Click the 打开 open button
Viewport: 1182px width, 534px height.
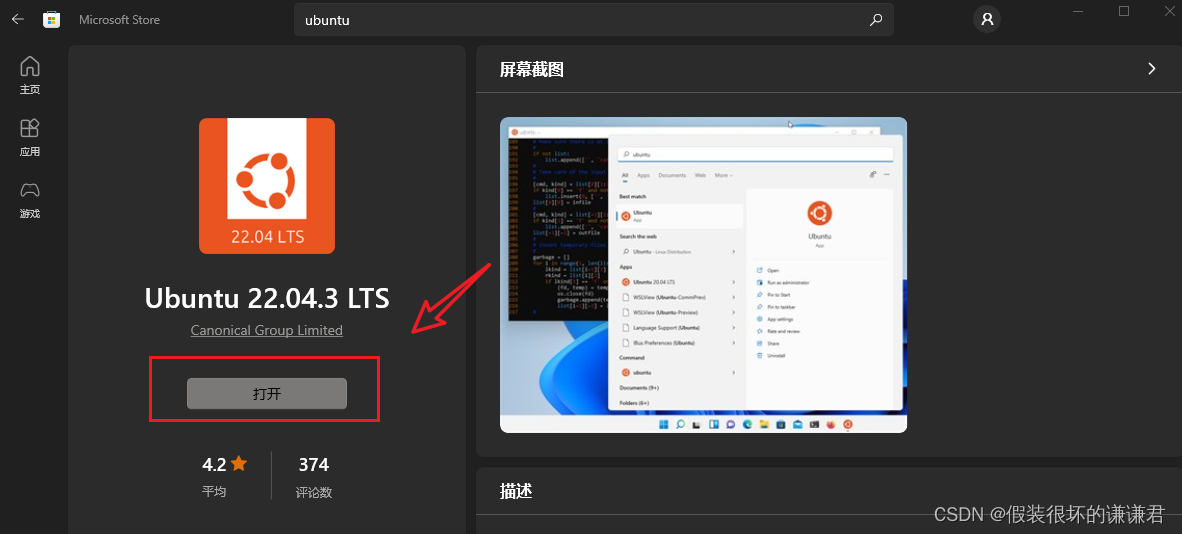point(267,394)
